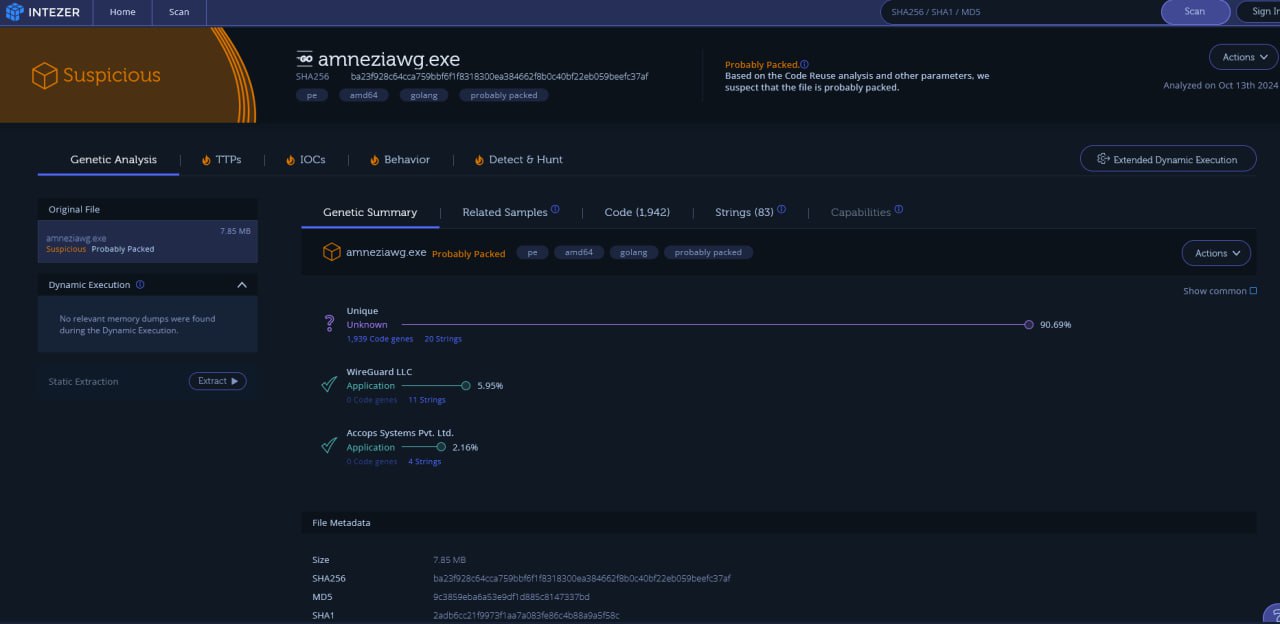The height and width of the screenshot is (624, 1280).
Task: Click the checkmark icon for WireGuard LLC
Action: [x=329, y=385]
